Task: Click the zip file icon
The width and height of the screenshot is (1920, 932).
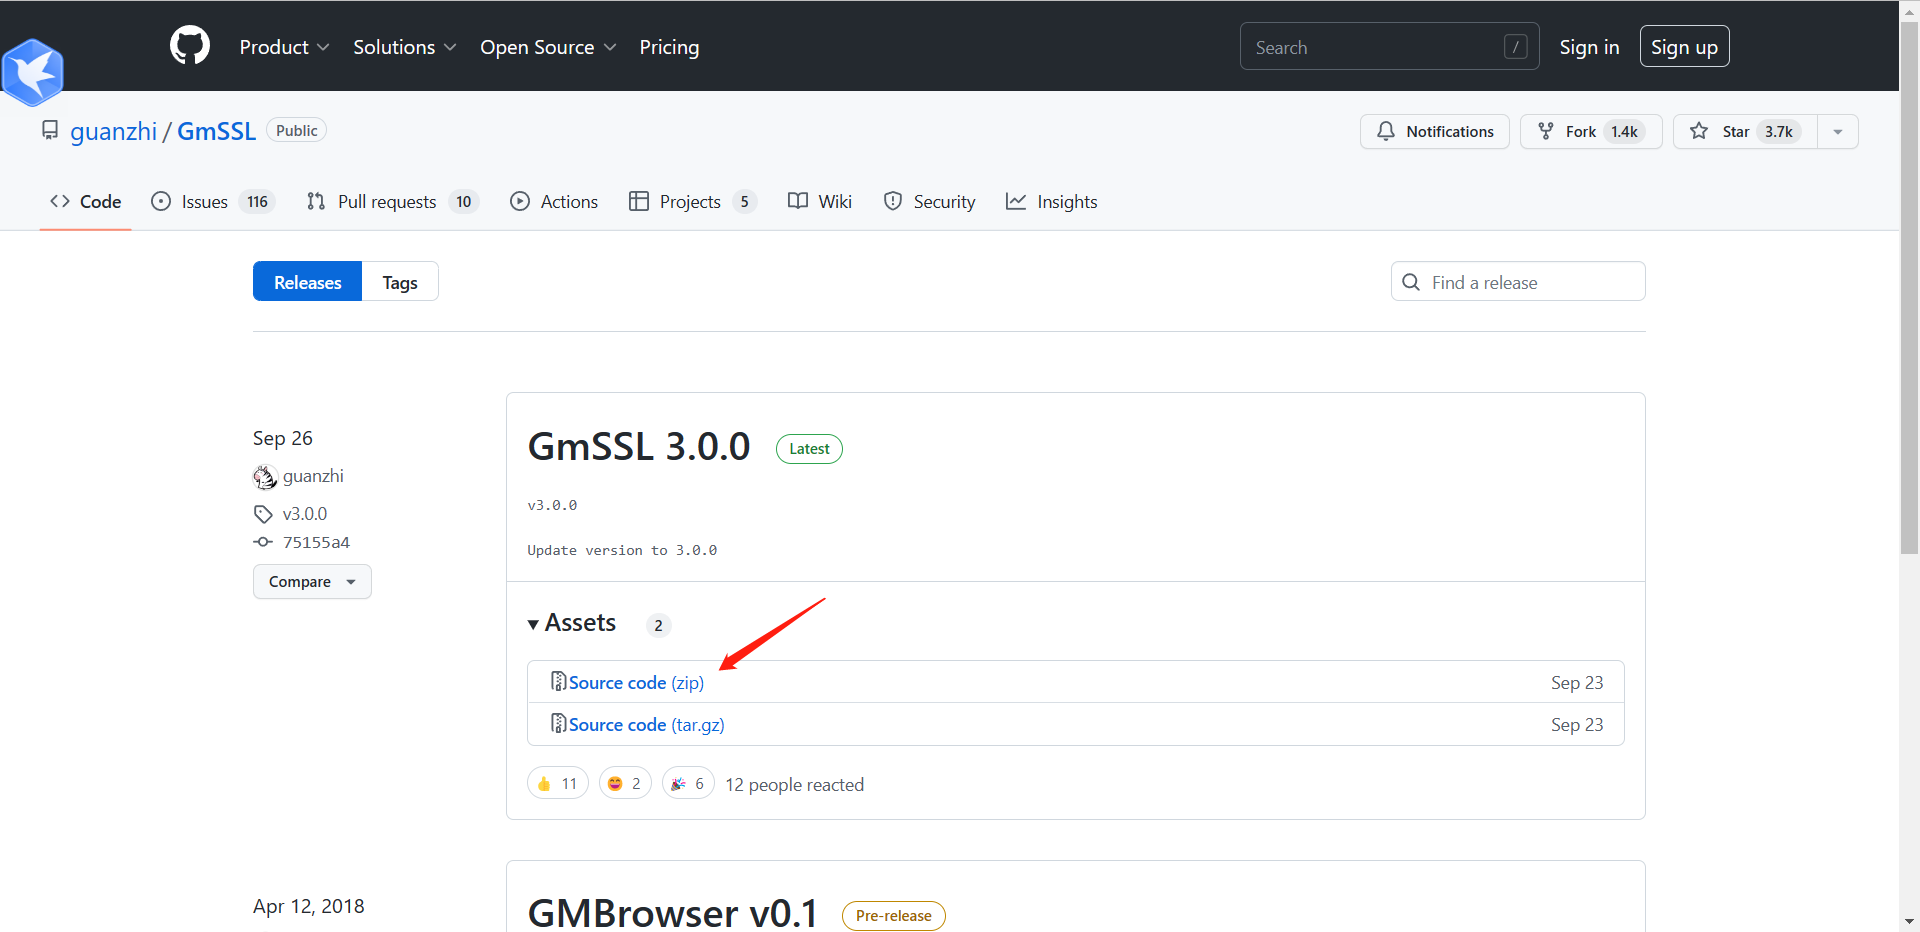Action: coord(558,681)
